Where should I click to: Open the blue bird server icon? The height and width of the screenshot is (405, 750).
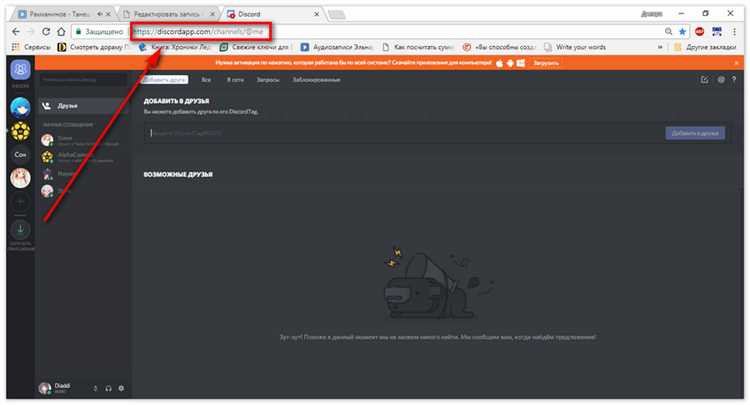pos(20,108)
